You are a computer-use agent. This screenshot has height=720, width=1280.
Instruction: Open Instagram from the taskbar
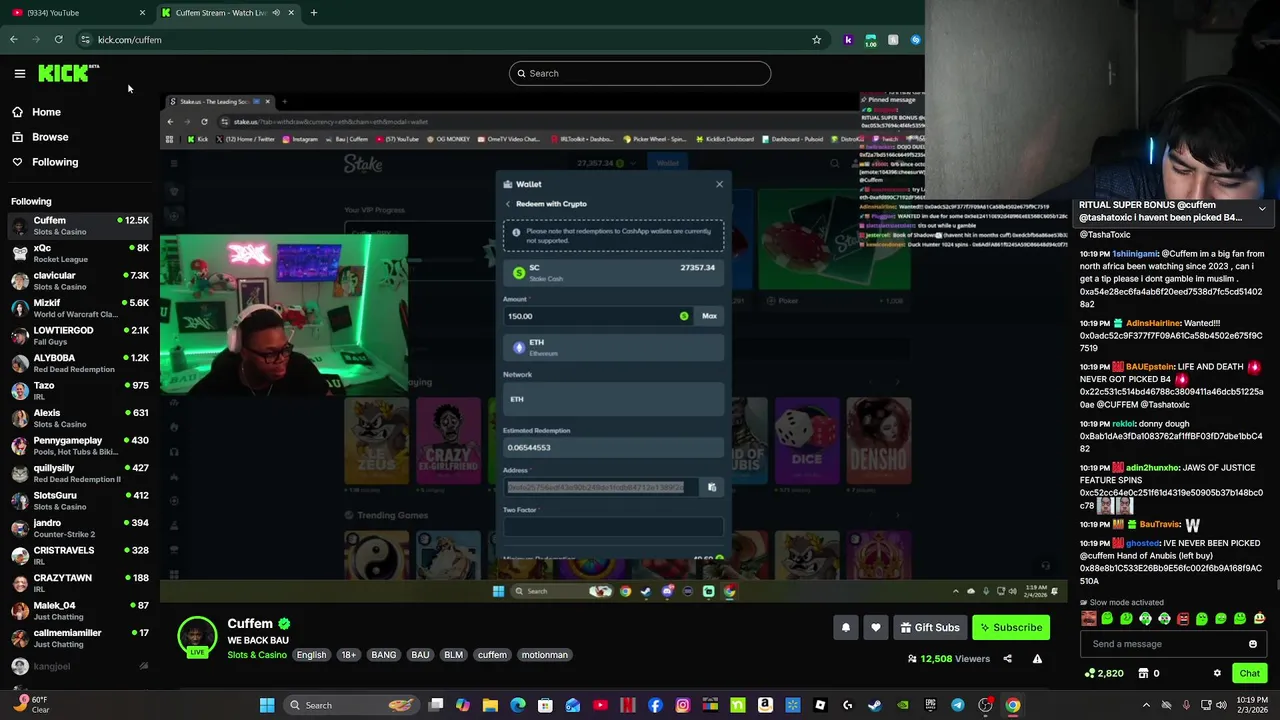click(683, 705)
